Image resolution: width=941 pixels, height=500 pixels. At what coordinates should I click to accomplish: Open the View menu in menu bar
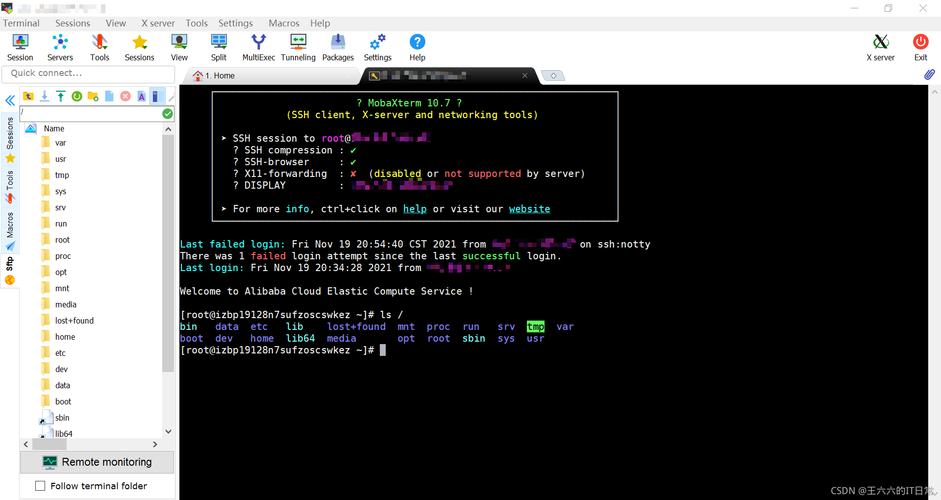point(116,23)
